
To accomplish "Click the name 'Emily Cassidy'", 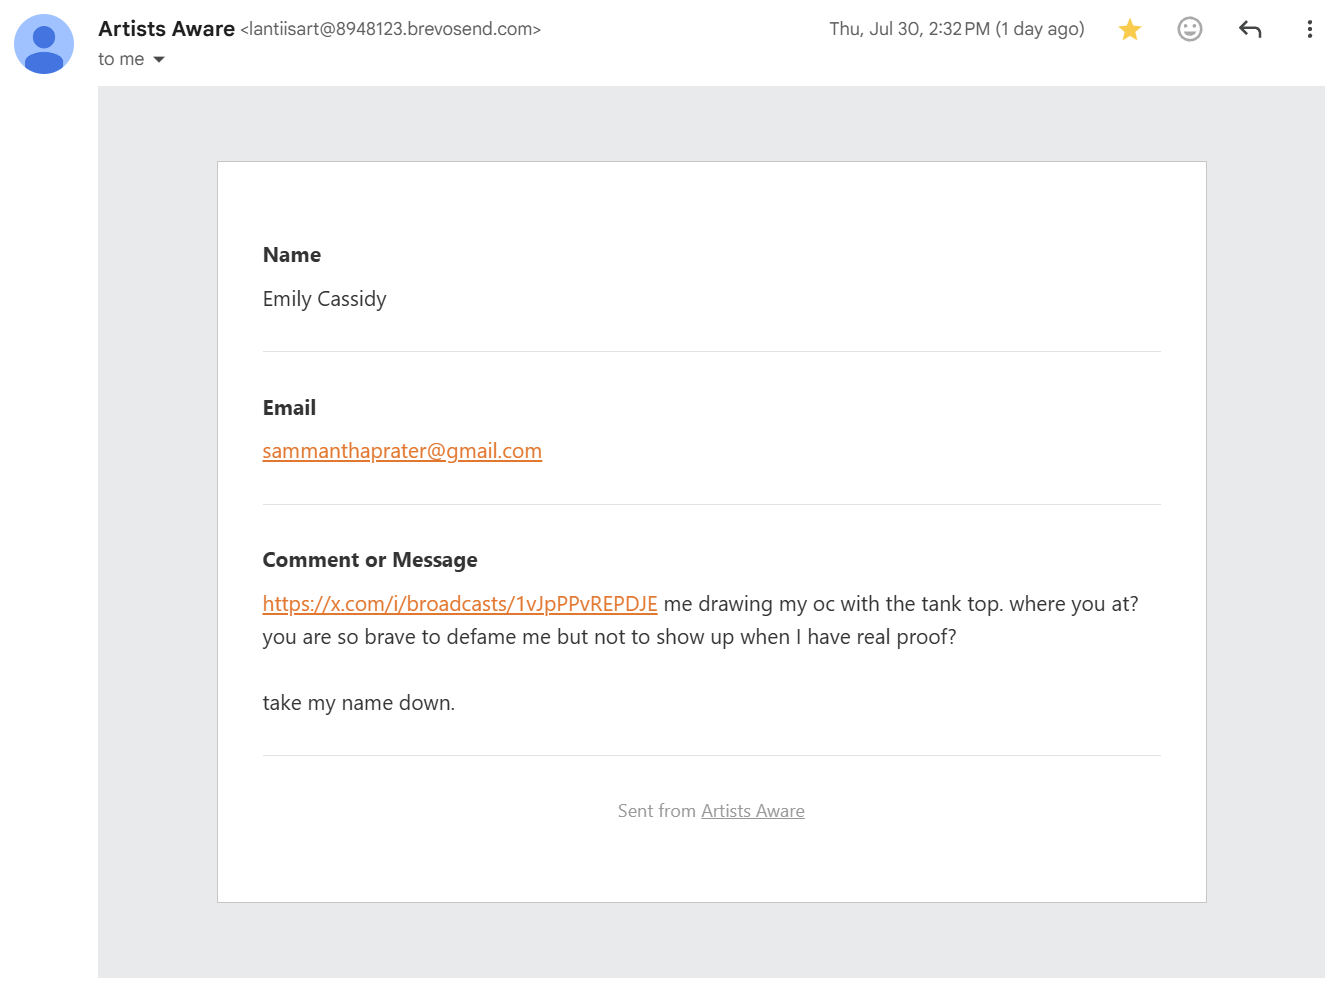I will click(x=325, y=299).
